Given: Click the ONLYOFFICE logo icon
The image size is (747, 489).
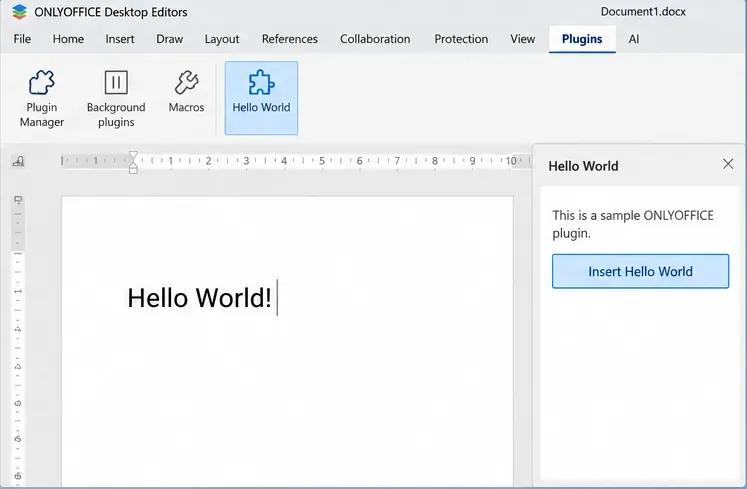Looking at the screenshot, I should click(x=20, y=12).
